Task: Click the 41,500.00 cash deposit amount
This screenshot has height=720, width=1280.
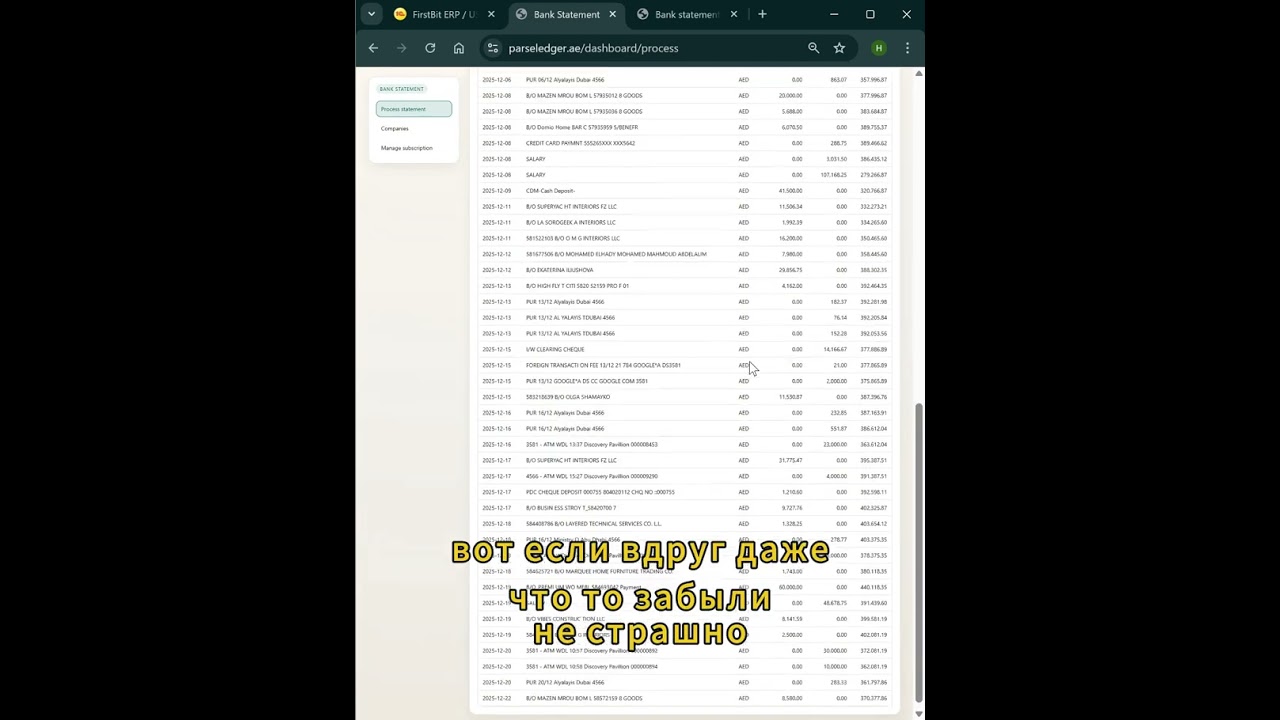Action: pyautogui.click(x=790, y=191)
